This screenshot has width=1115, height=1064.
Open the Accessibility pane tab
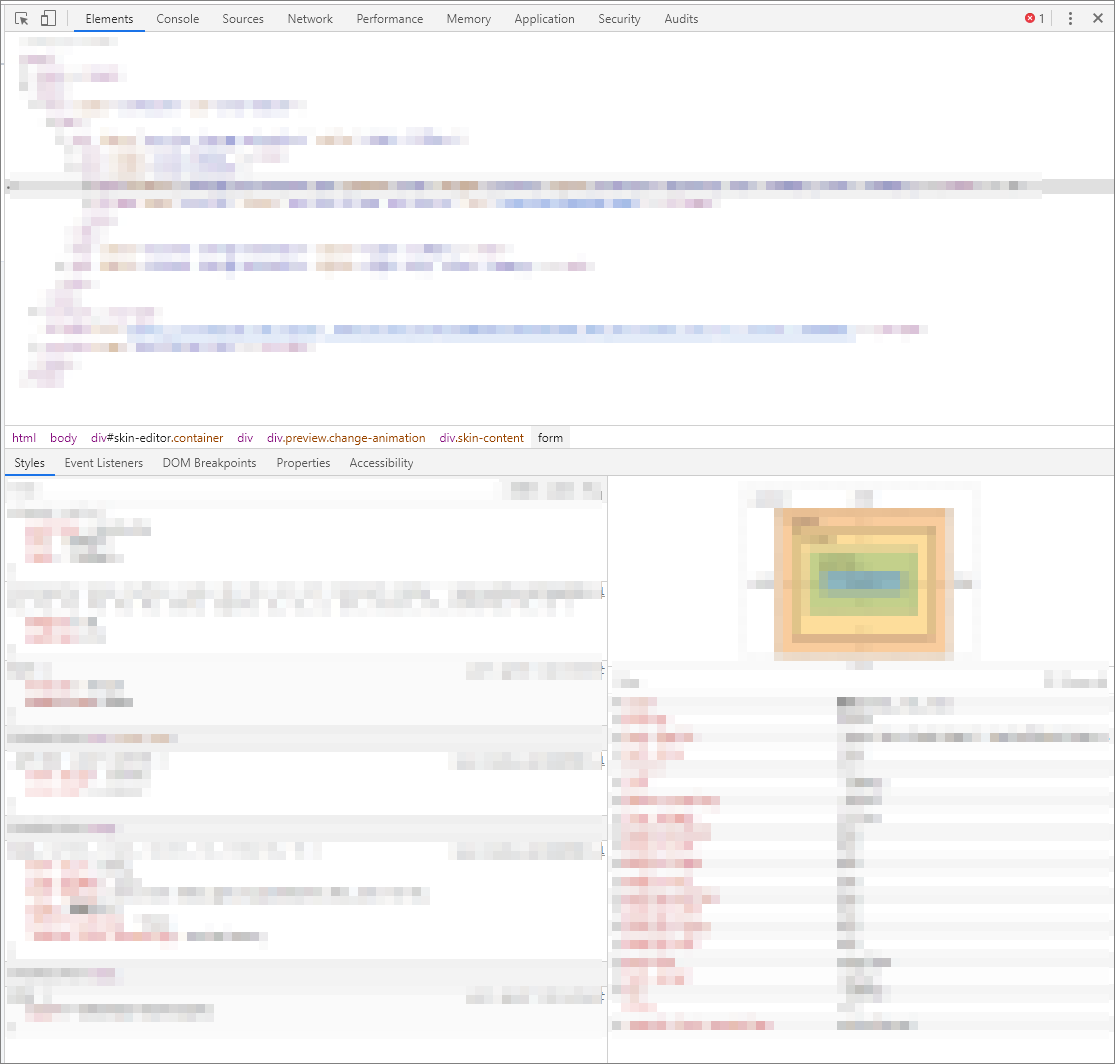point(381,463)
